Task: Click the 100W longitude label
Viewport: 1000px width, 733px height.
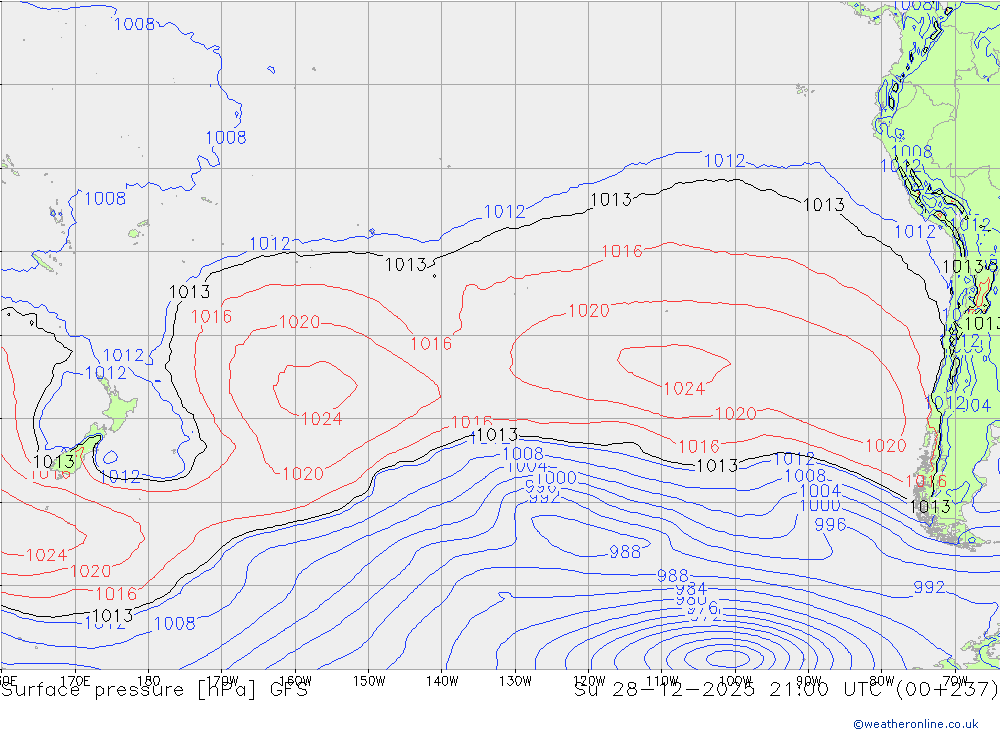Action: click(735, 681)
